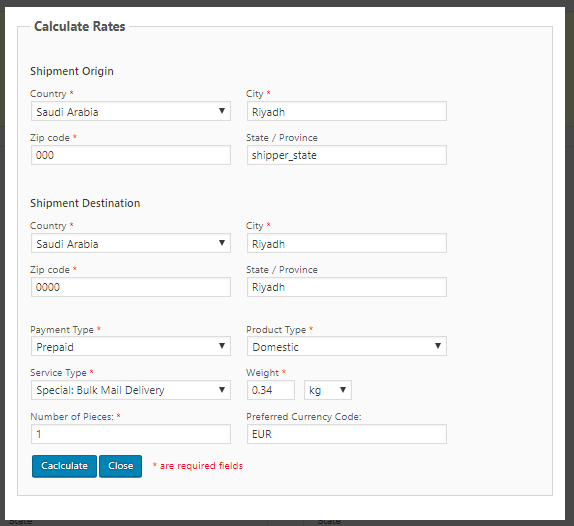Image resolution: width=574 pixels, height=526 pixels.
Task: Expand the destination Country dropdown
Action: (131, 243)
